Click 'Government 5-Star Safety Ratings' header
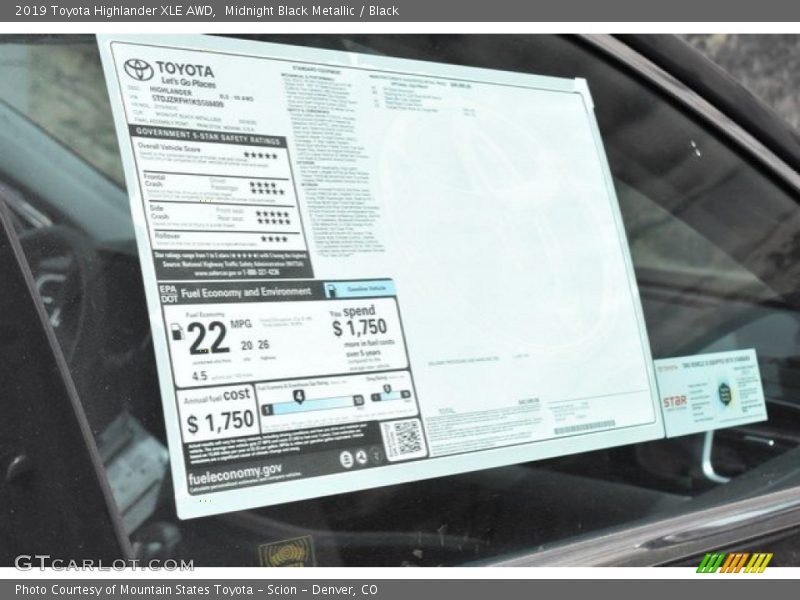Screen dimensions: 800x600 click(x=208, y=136)
